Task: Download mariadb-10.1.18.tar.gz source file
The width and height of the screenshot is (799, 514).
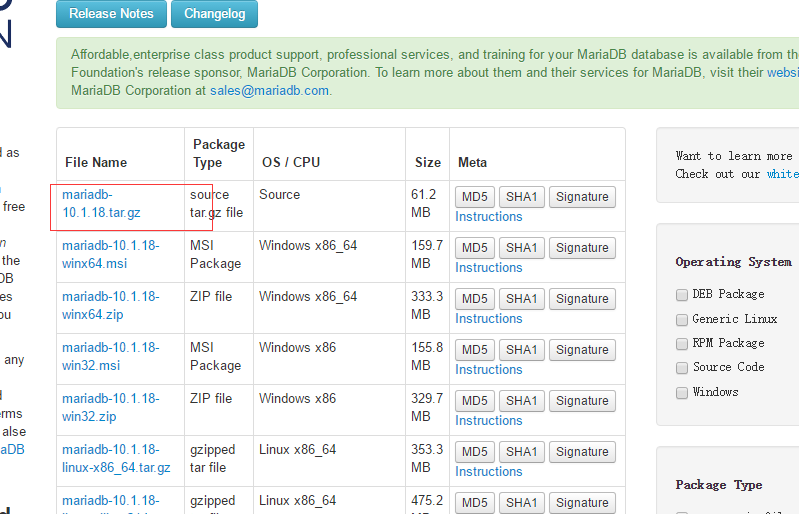Action: pos(101,204)
